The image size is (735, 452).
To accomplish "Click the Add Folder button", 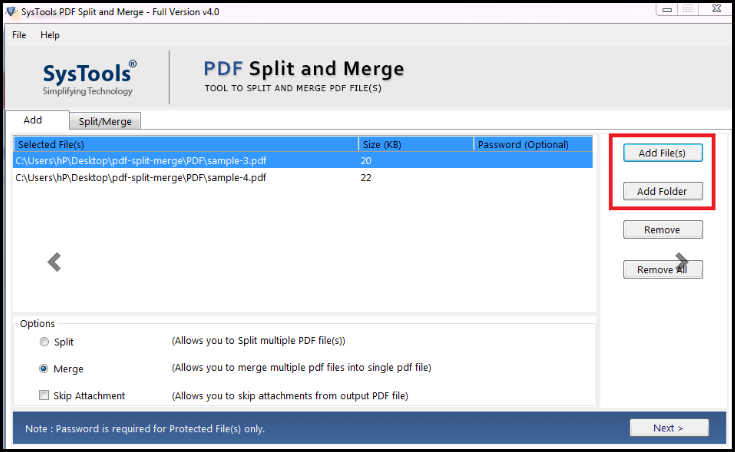I will [x=662, y=191].
